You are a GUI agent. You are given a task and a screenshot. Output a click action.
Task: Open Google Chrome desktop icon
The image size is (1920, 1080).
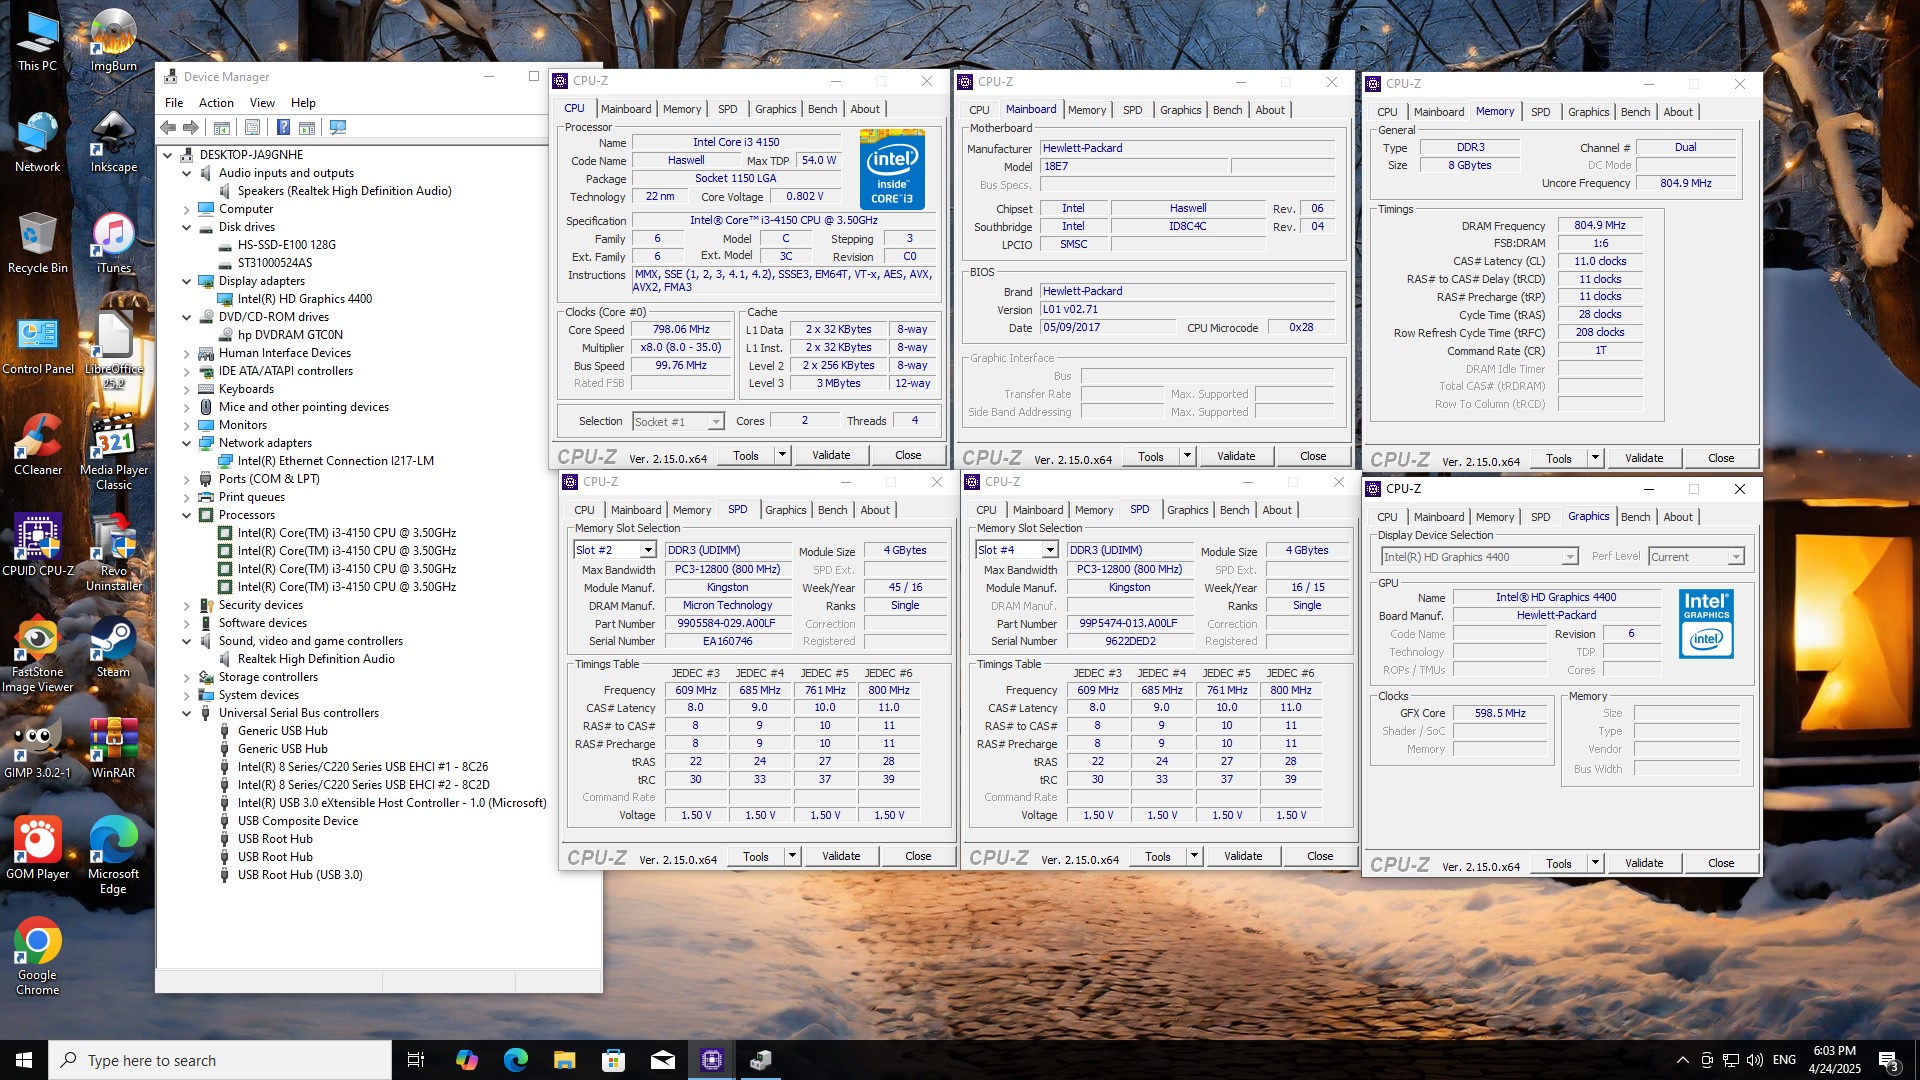click(x=37, y=957)
